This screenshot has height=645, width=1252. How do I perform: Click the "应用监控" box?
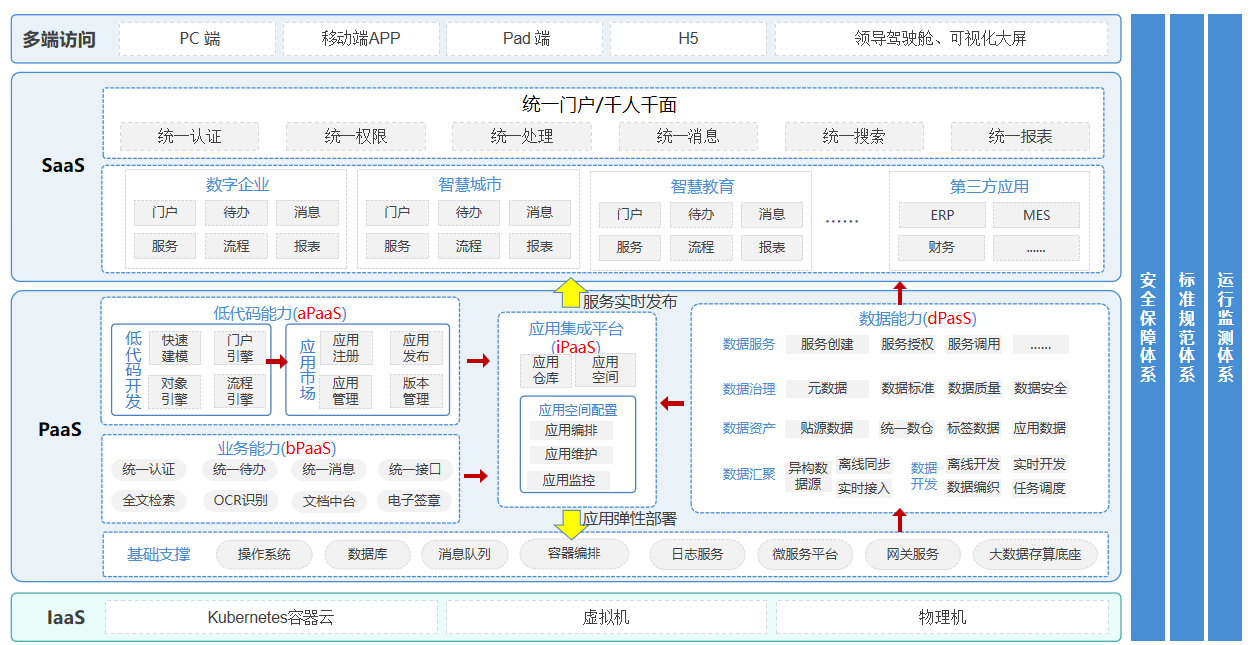pyautogui.click(x=571, y=480)
